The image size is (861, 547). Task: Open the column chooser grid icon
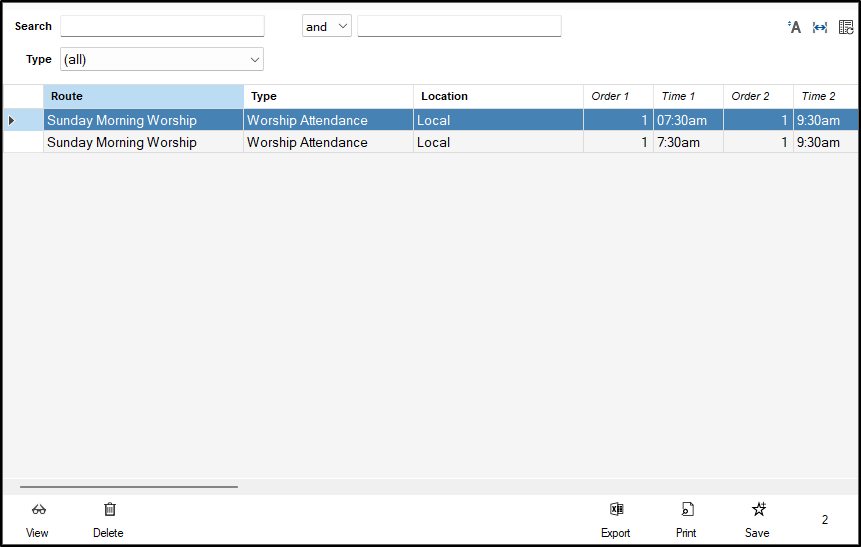click(846, 27)
